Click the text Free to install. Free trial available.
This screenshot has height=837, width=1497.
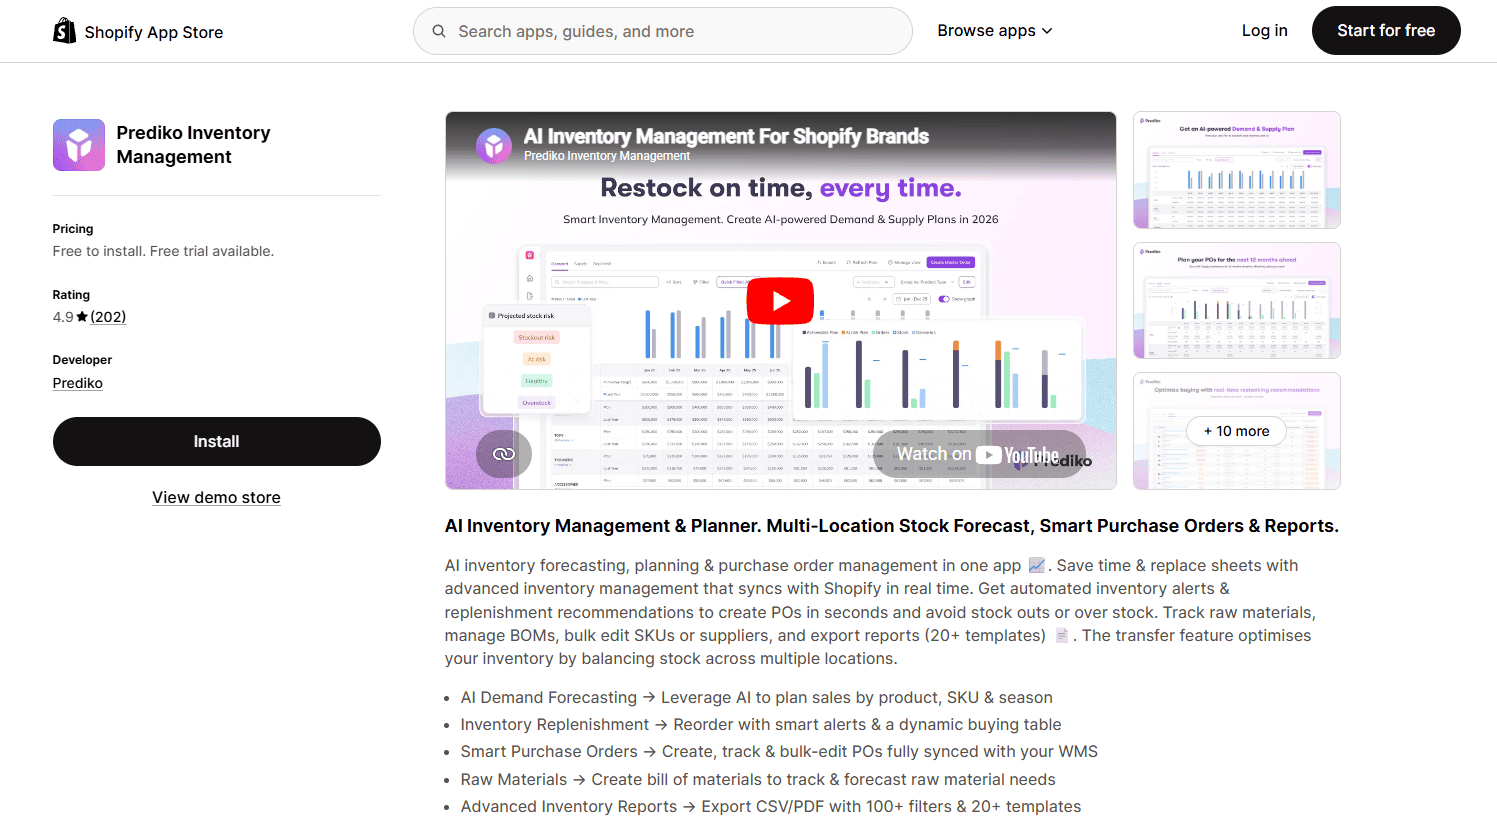click(x=163, y=251)
